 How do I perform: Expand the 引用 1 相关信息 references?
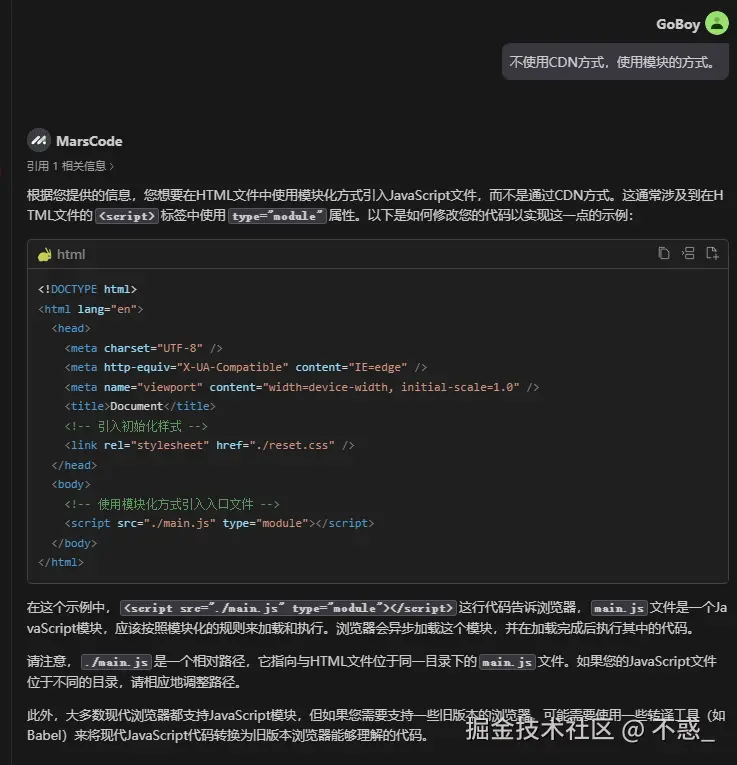[x=70, y=166]
